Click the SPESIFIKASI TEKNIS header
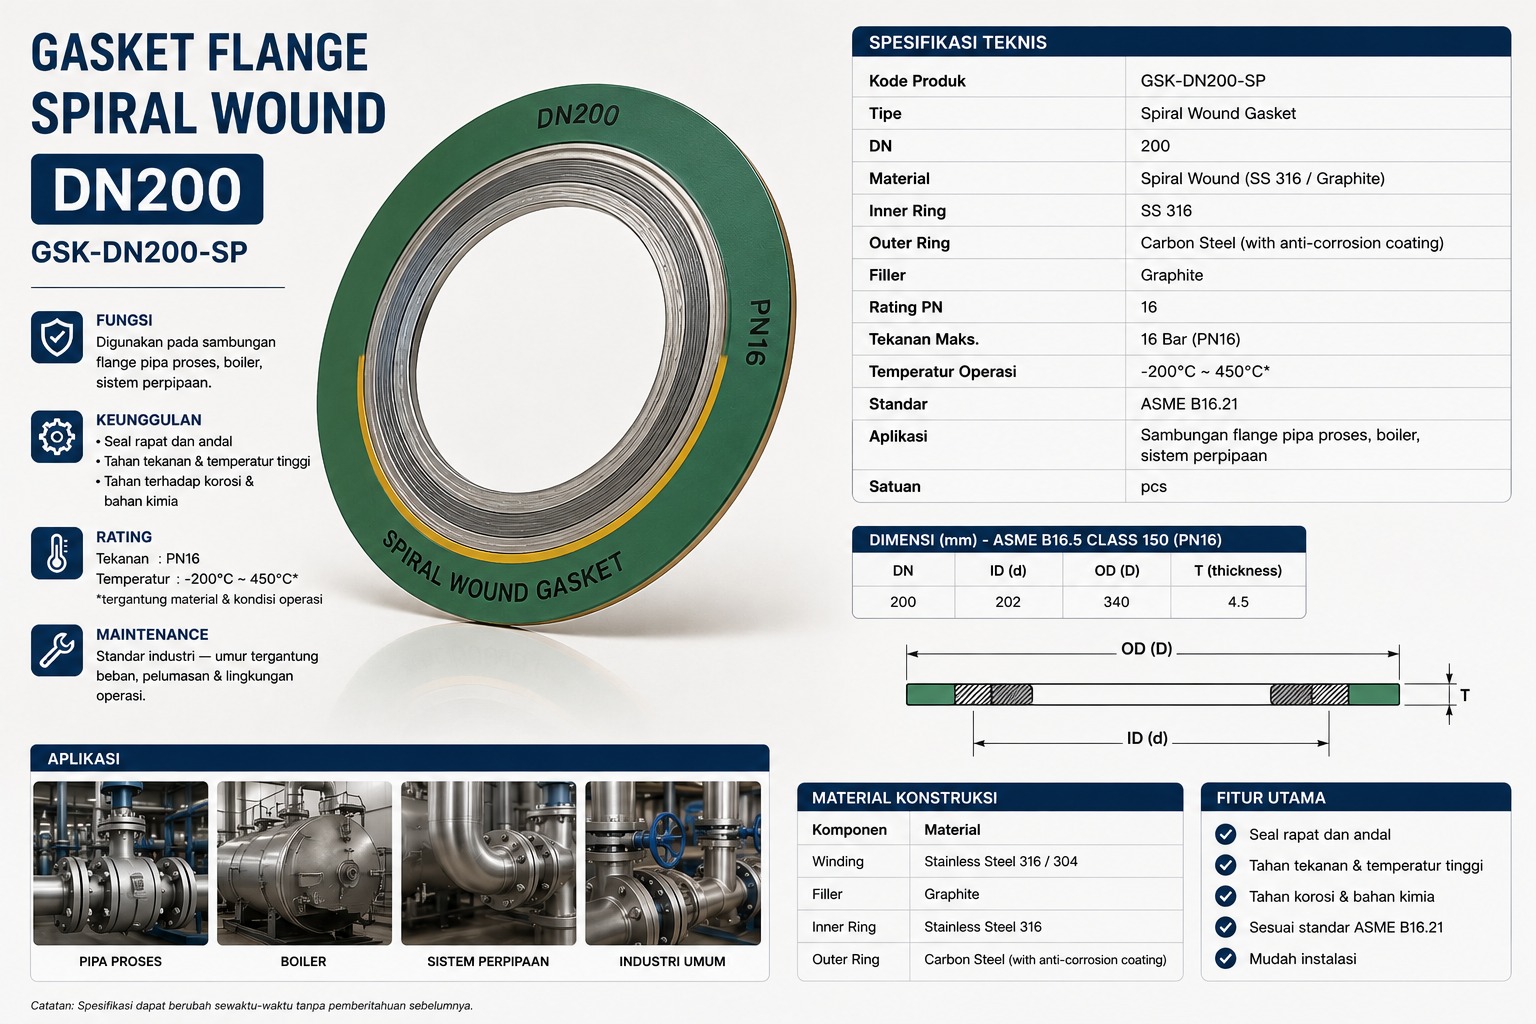Image resolution: width=1536 pixels, height=1024 pixels. pyautogui.click(x=1181, y=42)
